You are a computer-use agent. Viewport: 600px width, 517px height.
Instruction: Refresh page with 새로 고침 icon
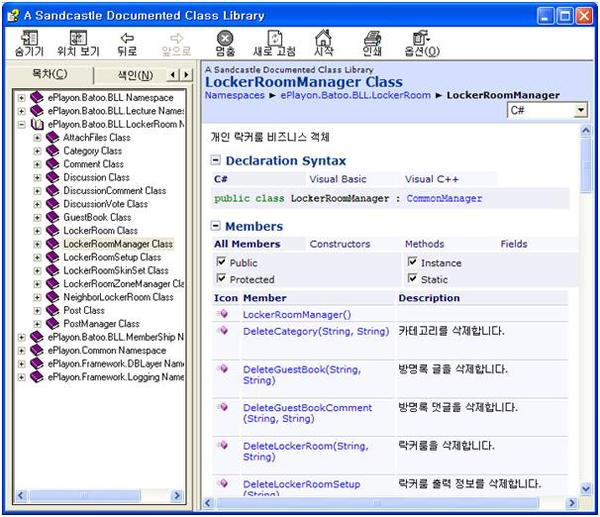pos(274,38)
